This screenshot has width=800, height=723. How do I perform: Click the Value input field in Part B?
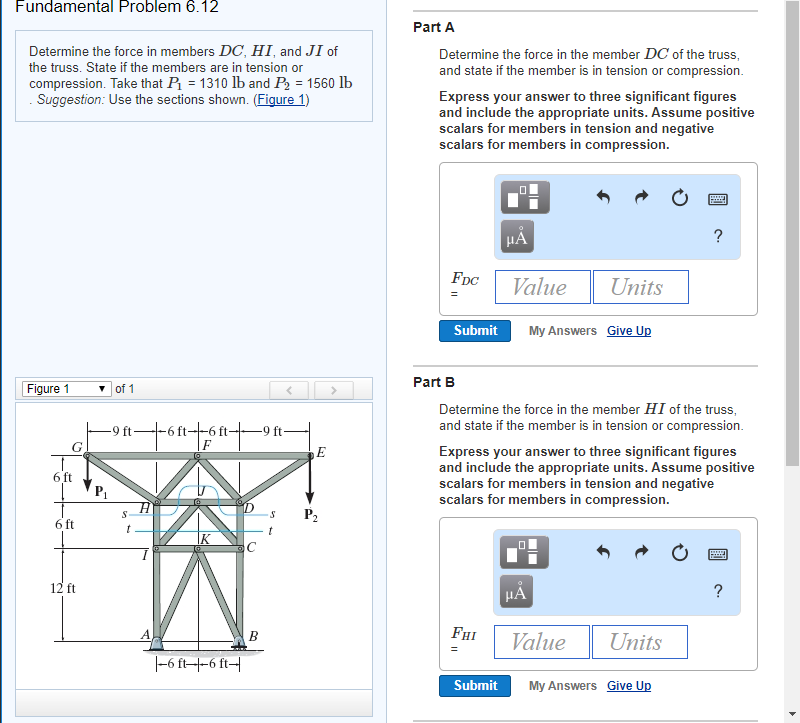[541, 641]
